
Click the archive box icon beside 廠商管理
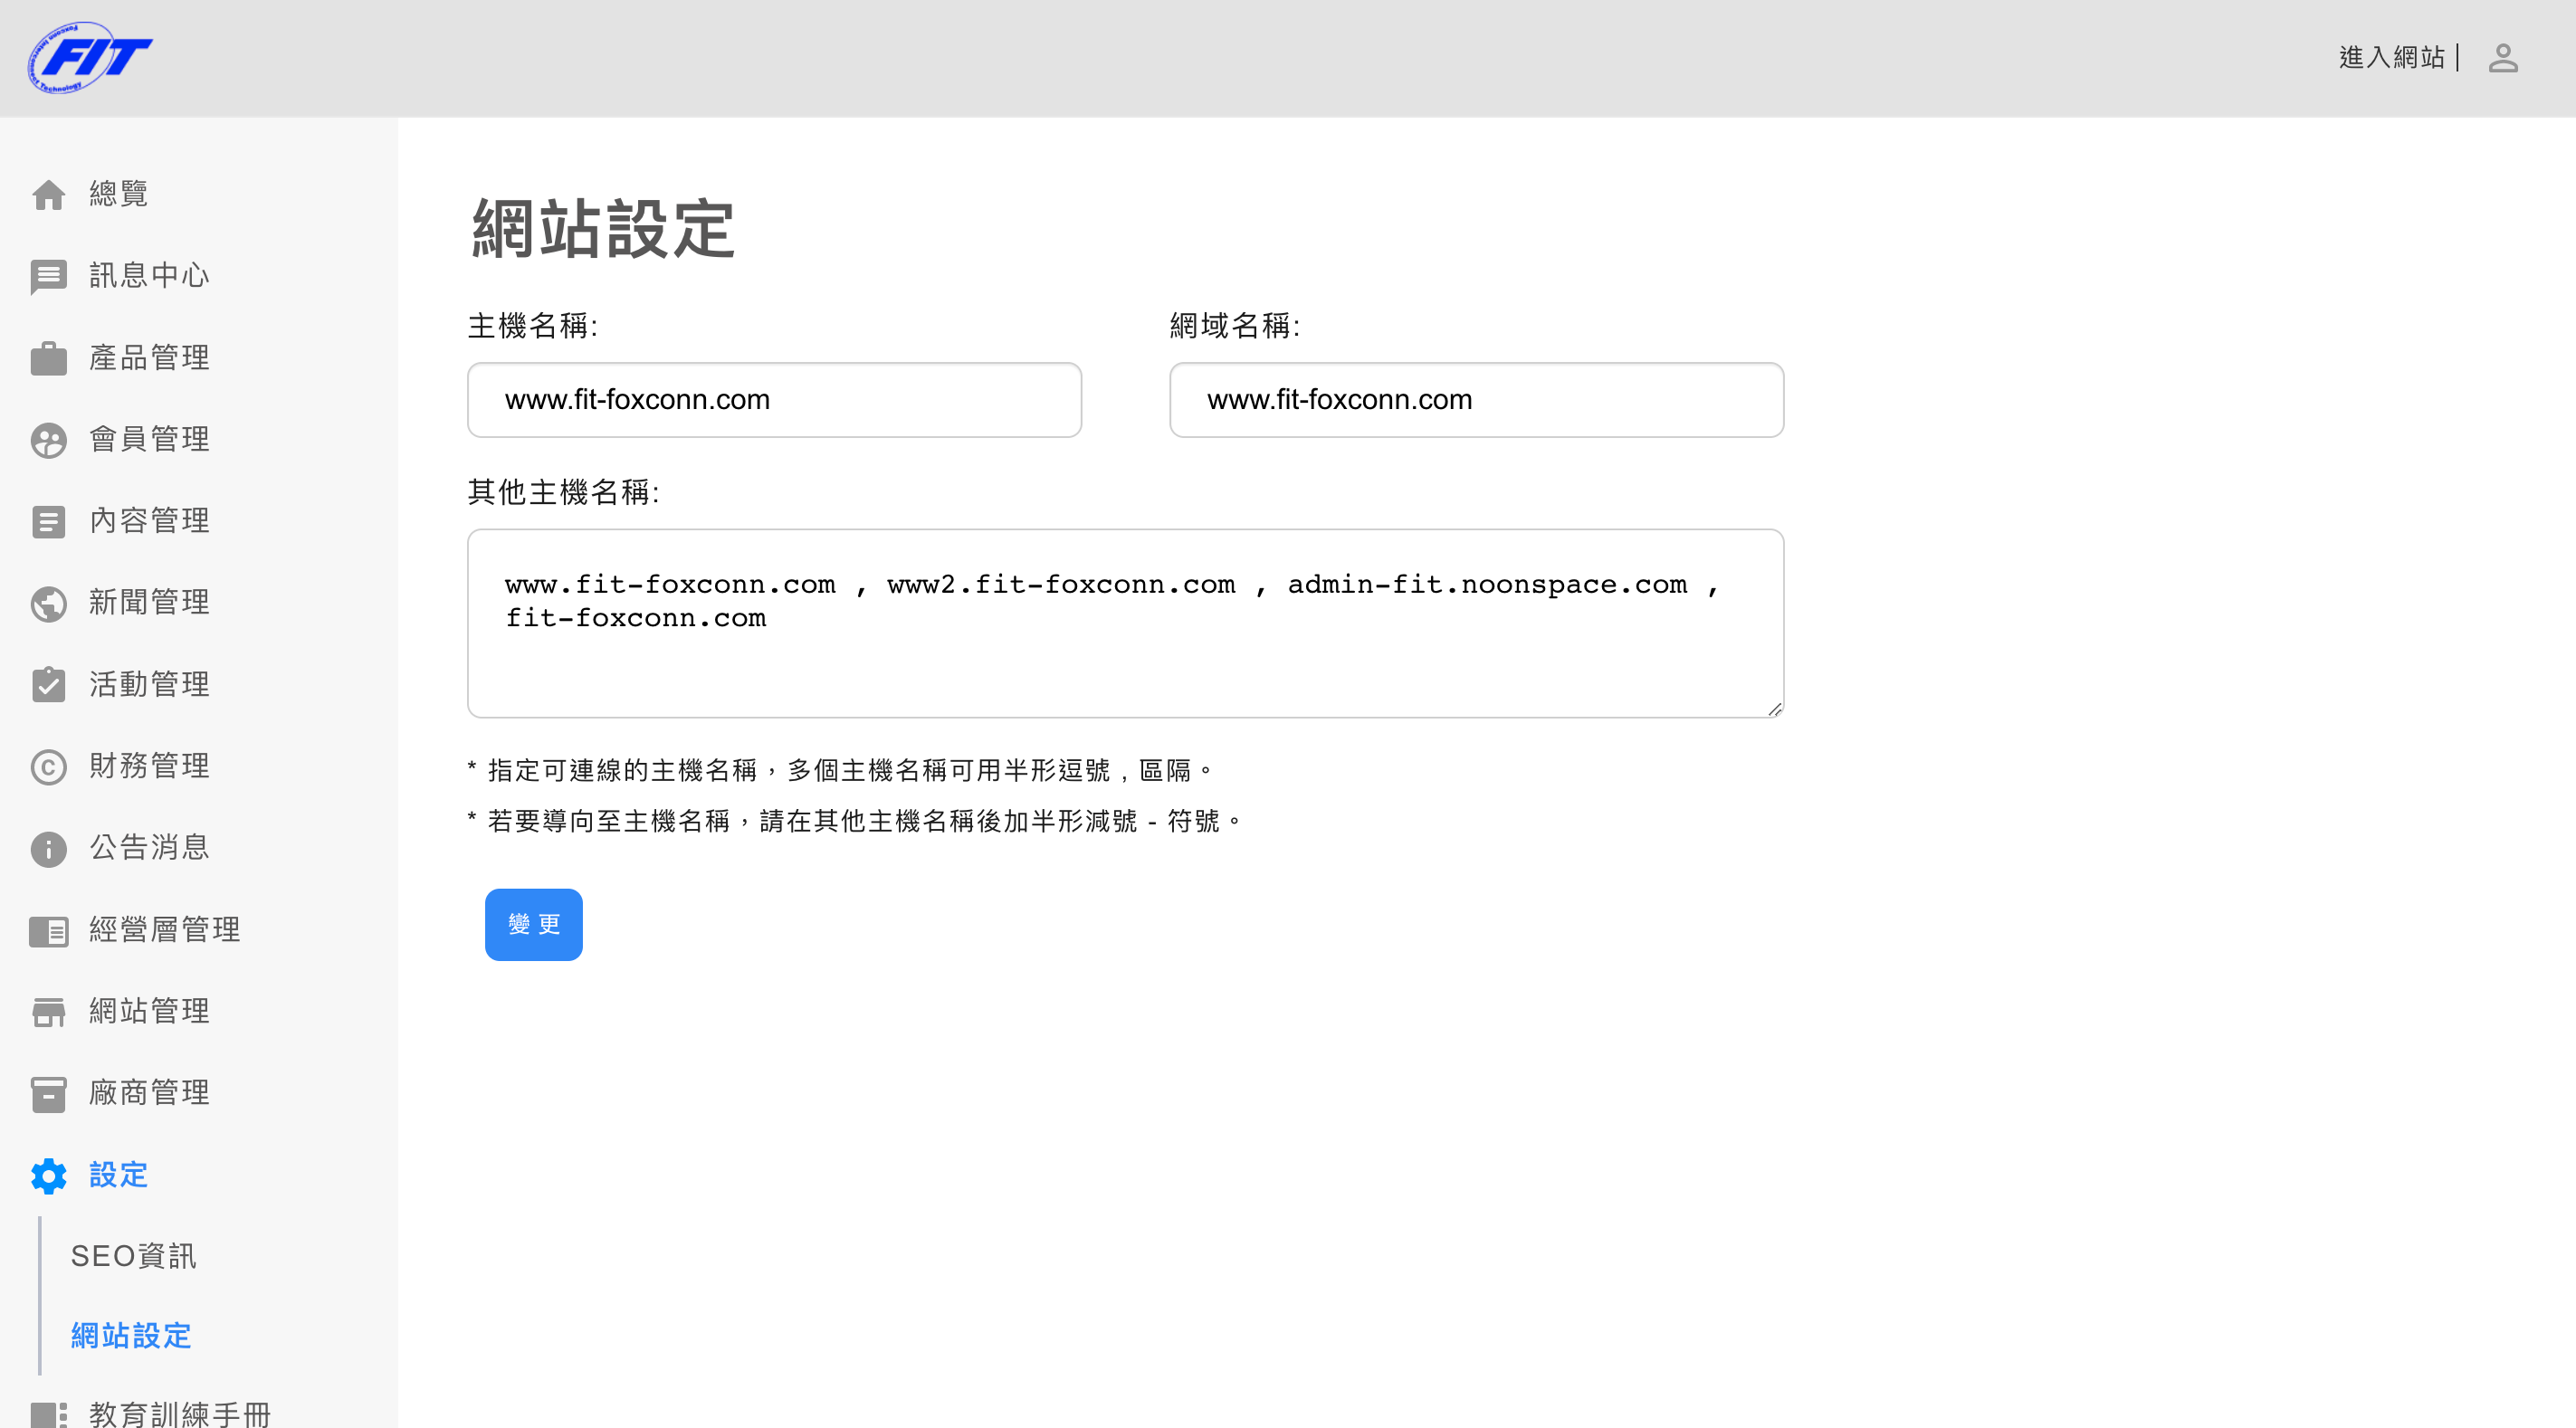pyautogui.click(x=48, y=1094)
